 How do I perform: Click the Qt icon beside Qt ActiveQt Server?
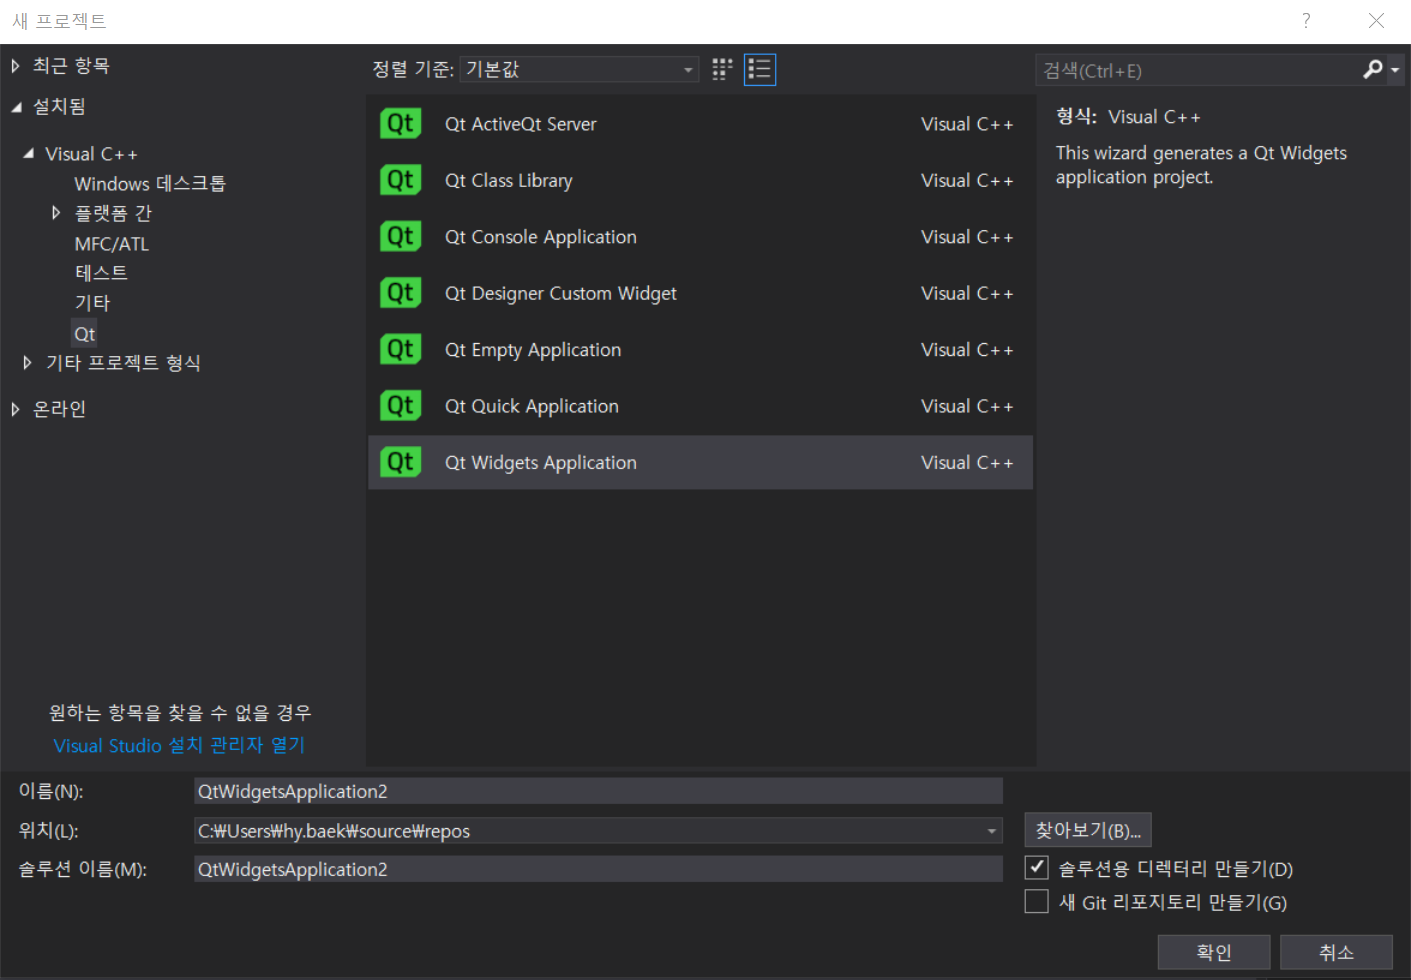(x=400, y=123)
